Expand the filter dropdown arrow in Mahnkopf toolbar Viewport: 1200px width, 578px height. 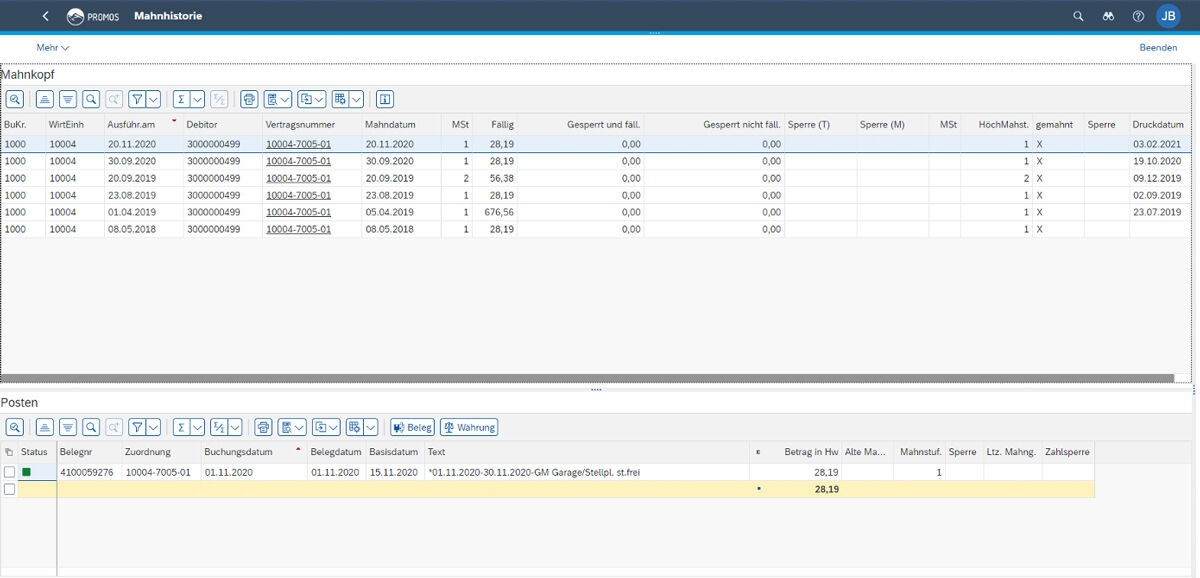(153, 99)
